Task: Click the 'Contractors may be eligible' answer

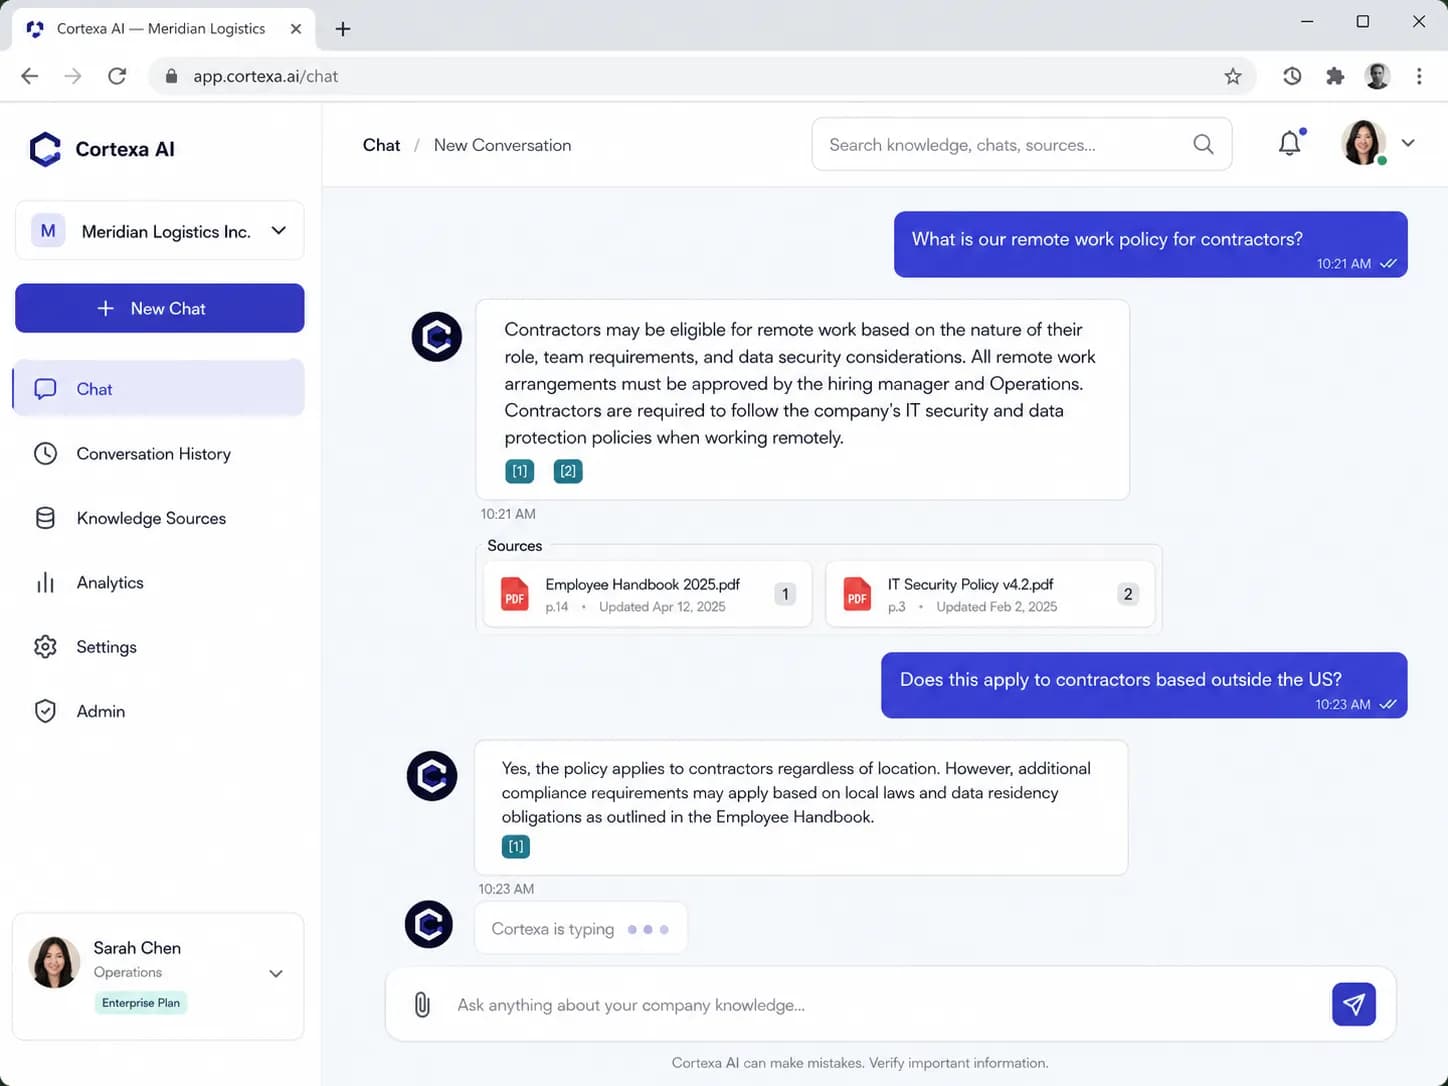Action: click(x=802, y=399)
